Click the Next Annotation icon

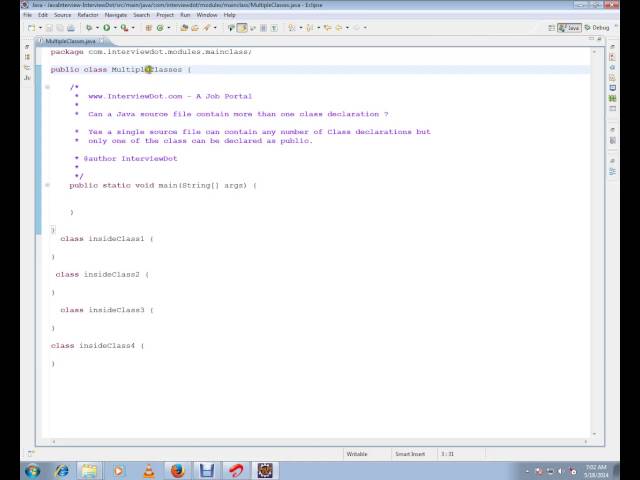pyautogui.click(x=292, y=28)
